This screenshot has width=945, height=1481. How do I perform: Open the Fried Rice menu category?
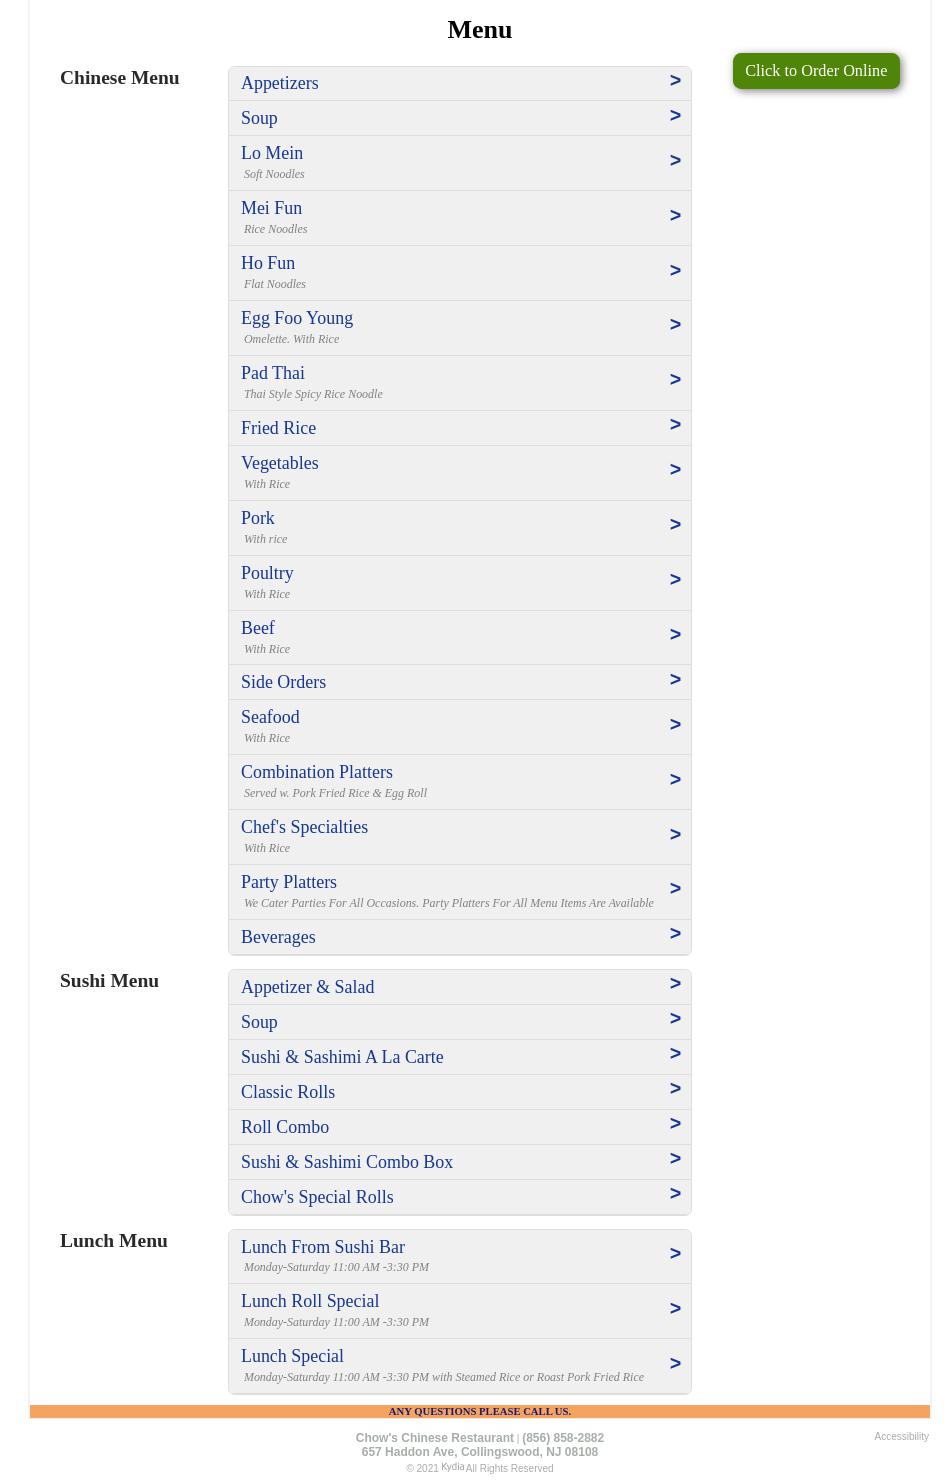coord(278,428)
